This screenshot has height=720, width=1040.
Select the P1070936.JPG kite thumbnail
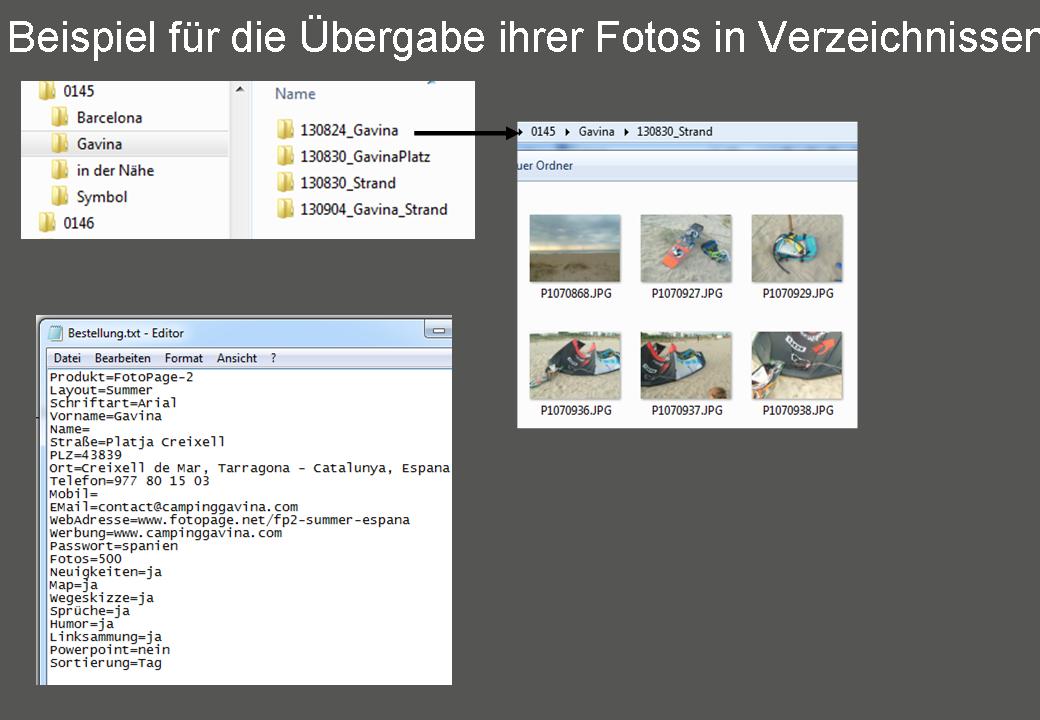575,366
